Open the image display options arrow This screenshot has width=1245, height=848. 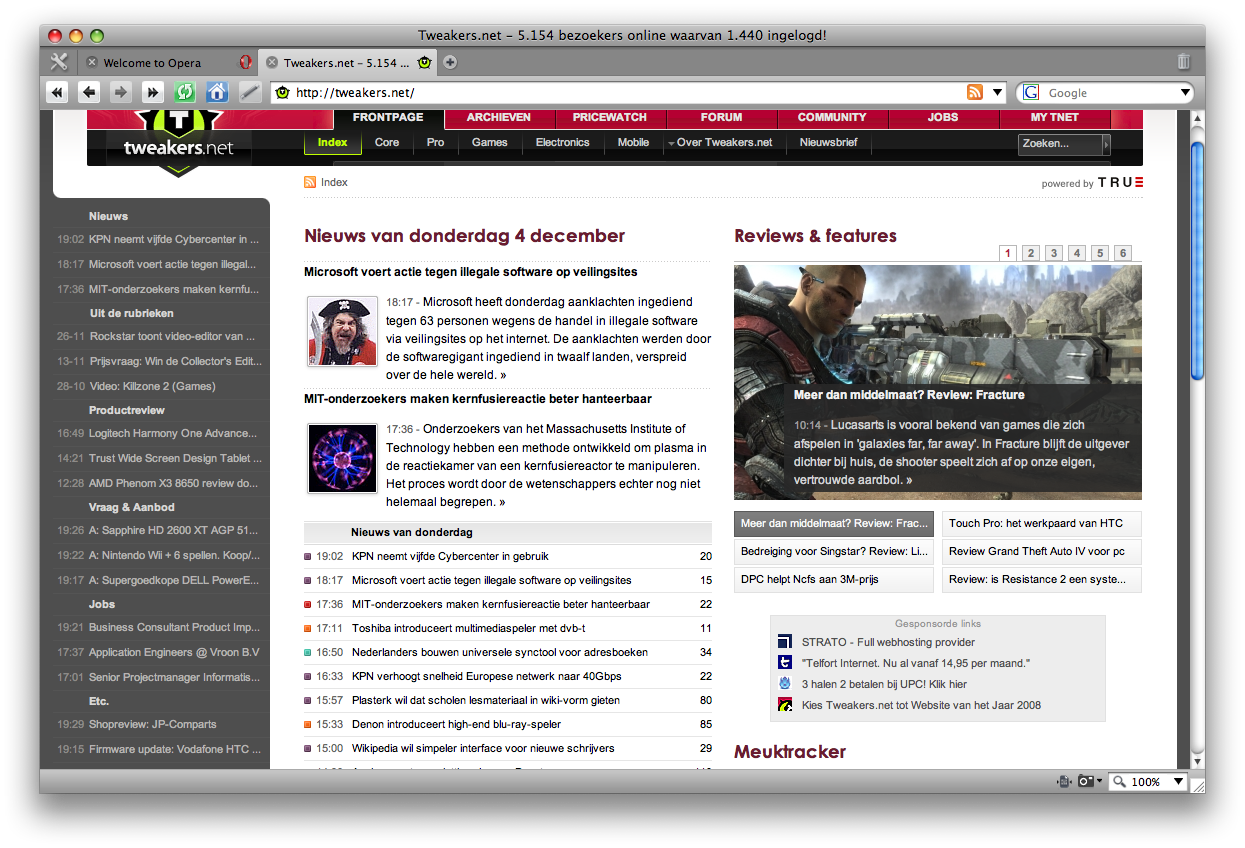(1100, 781)
